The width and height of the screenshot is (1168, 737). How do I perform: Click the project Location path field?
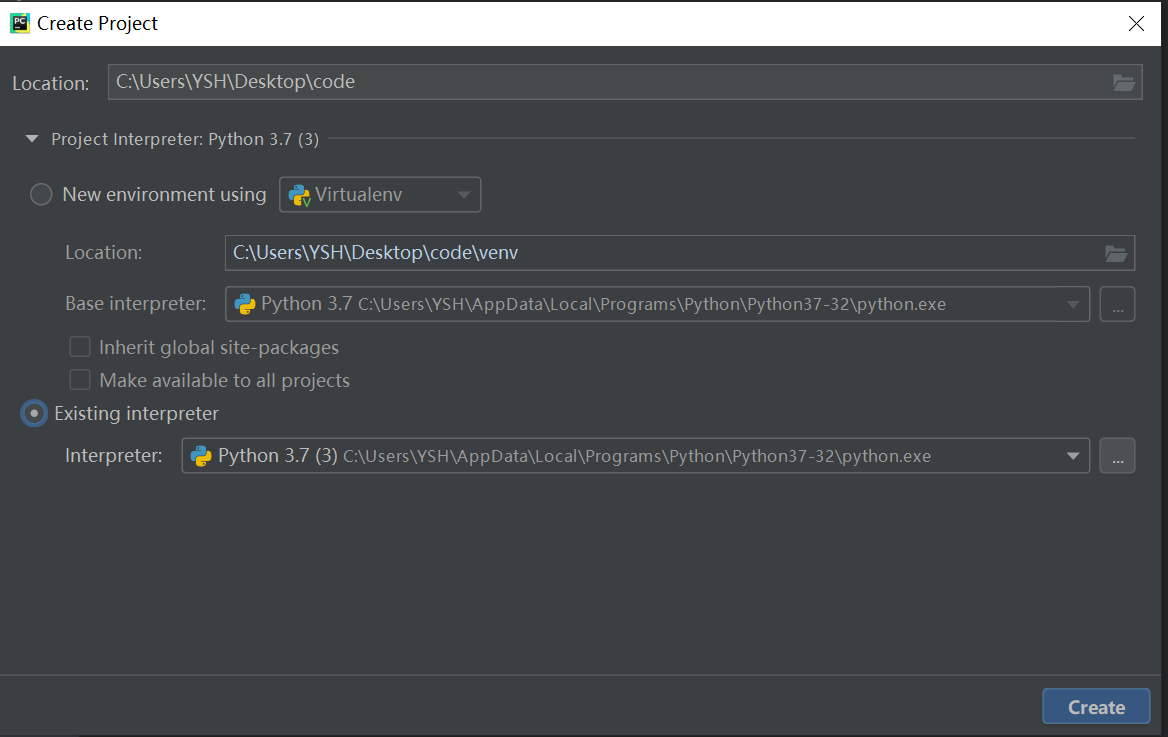coord(607,82)
